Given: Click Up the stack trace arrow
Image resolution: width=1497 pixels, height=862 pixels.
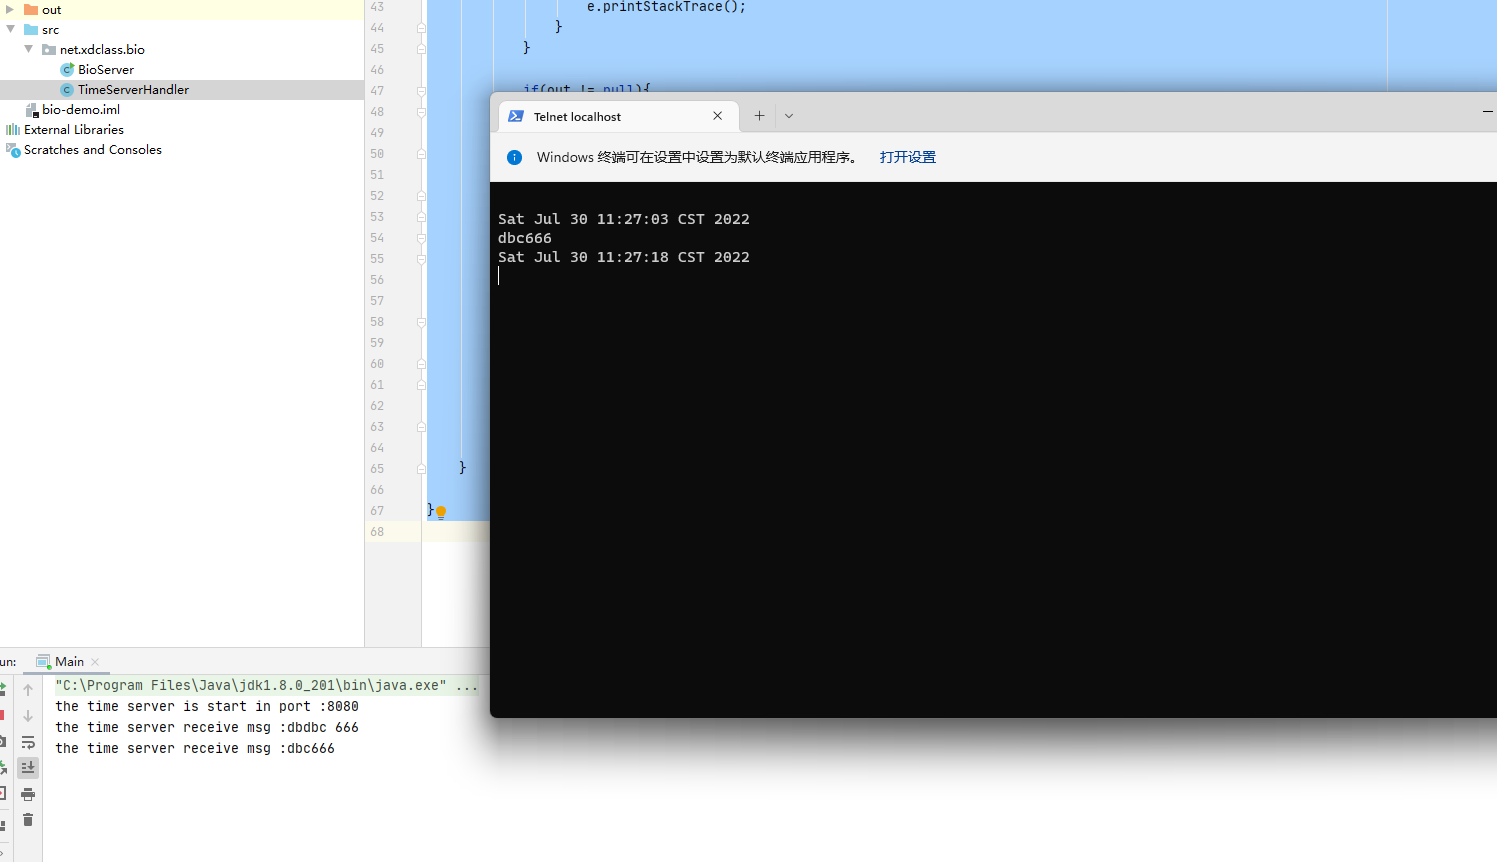Looking at the screenshot, I should point(28,690).
